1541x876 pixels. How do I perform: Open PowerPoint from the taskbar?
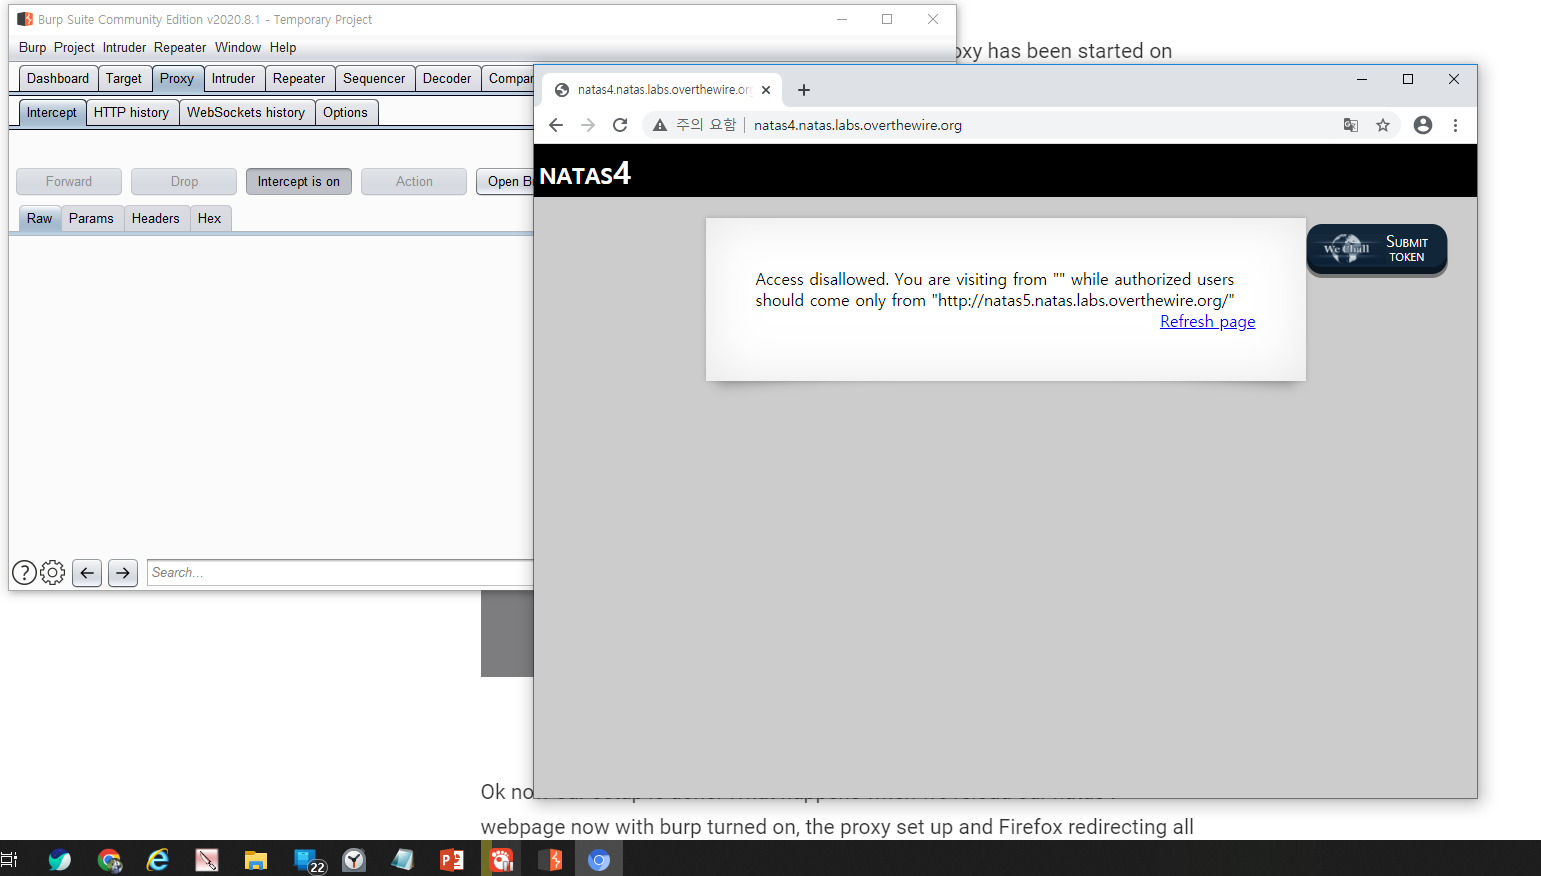(452, 860)
